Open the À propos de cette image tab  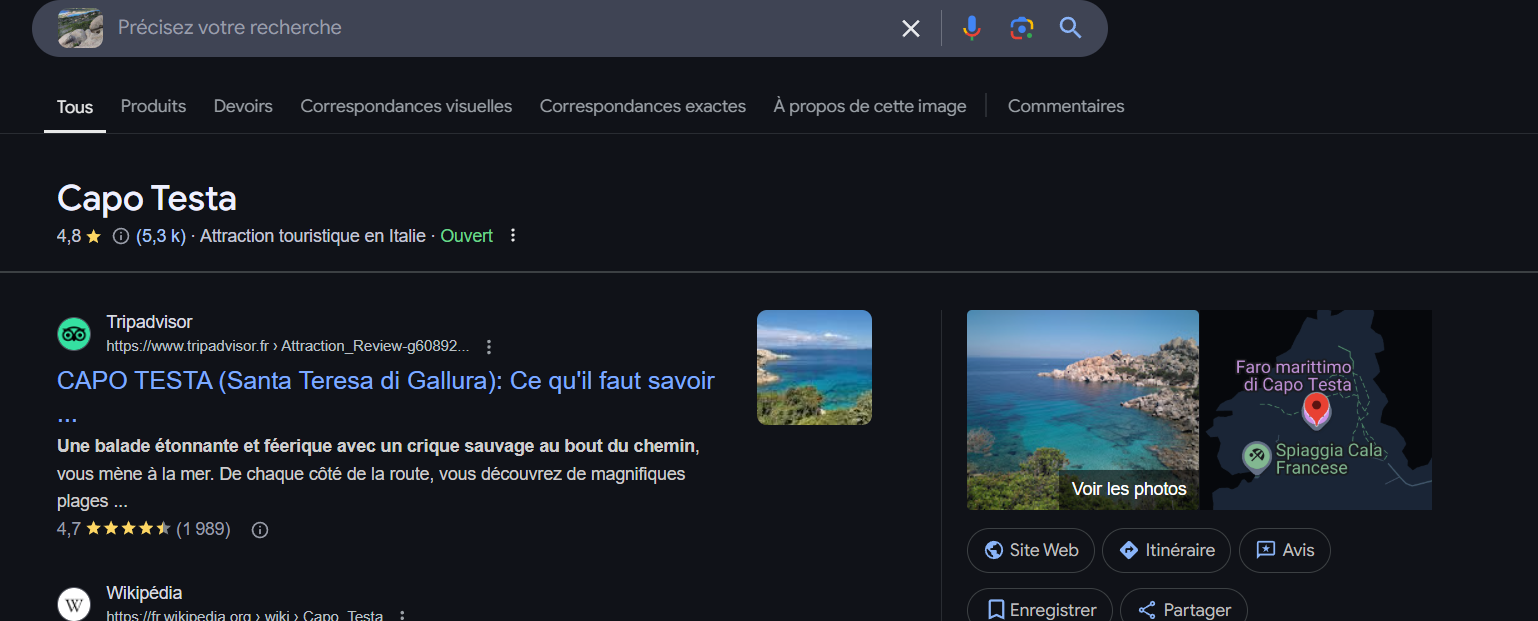(x=869, y=106)
